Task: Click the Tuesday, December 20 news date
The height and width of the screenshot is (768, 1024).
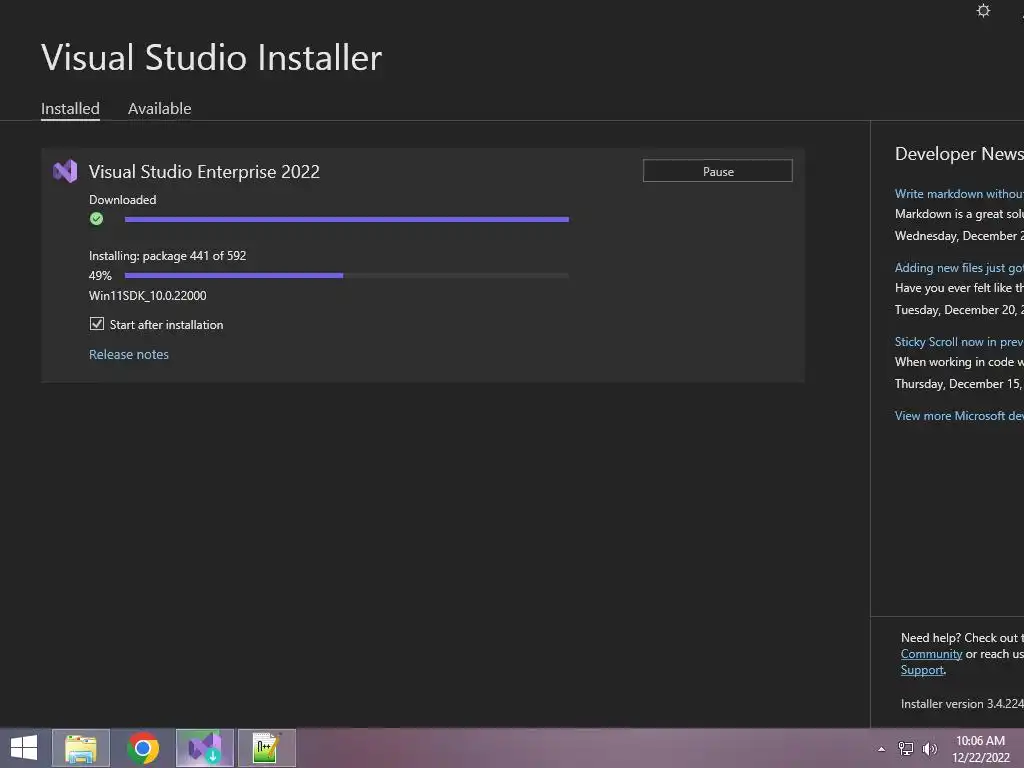Action: pyautogui.click(x=959, y=310)
